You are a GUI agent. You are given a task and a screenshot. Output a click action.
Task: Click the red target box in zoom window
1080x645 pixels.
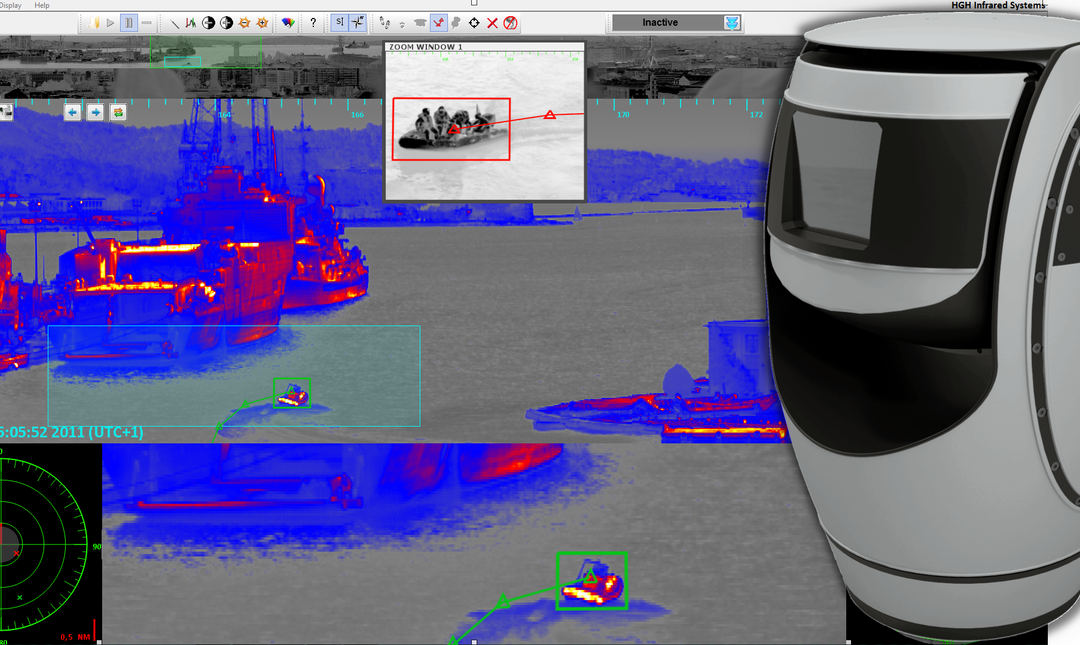pyautogui.click(x=451, y=129)
